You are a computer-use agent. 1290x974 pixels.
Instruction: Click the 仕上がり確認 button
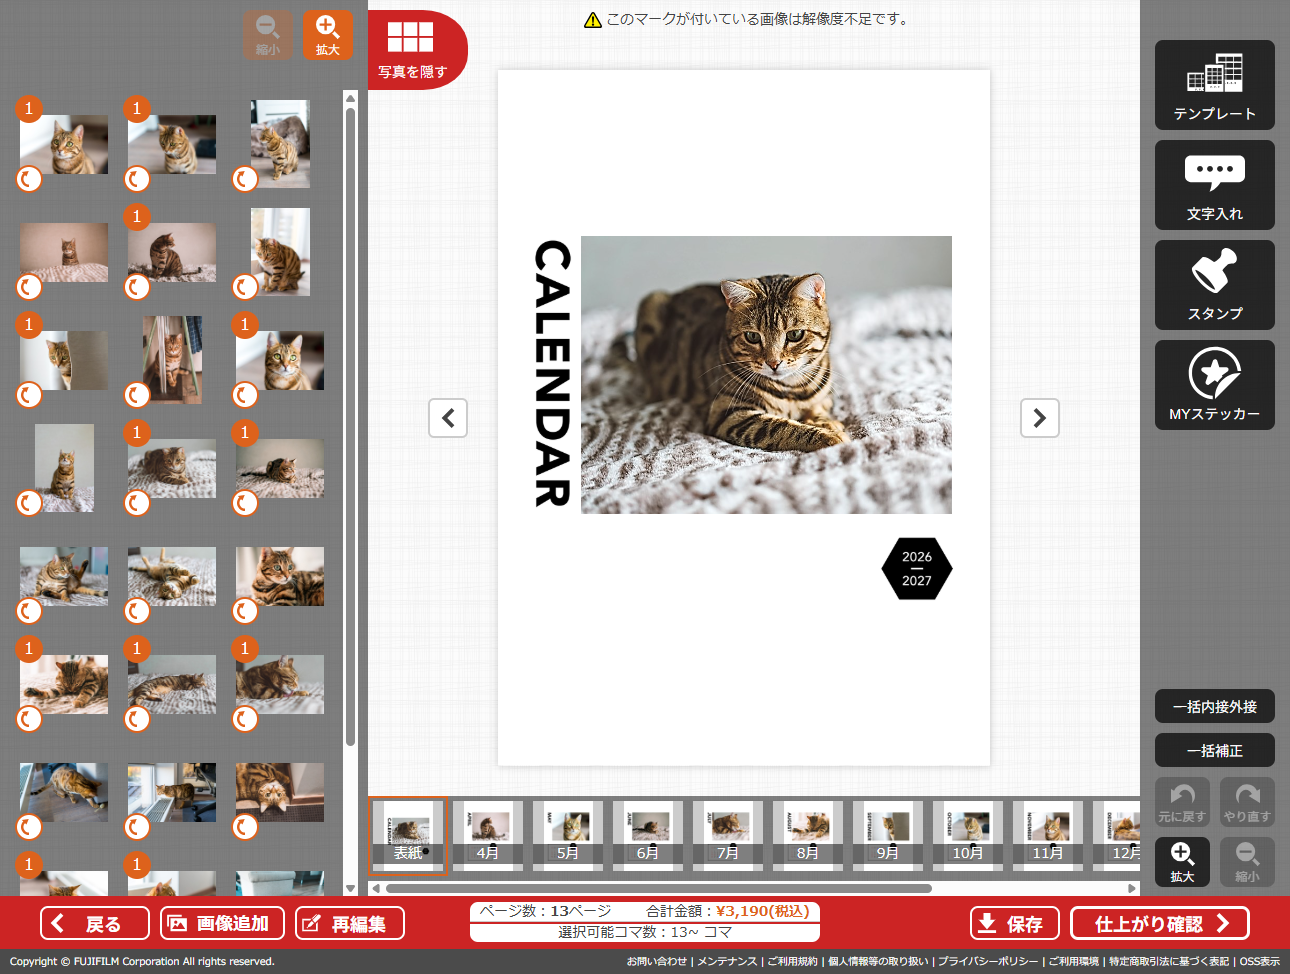1160,923
